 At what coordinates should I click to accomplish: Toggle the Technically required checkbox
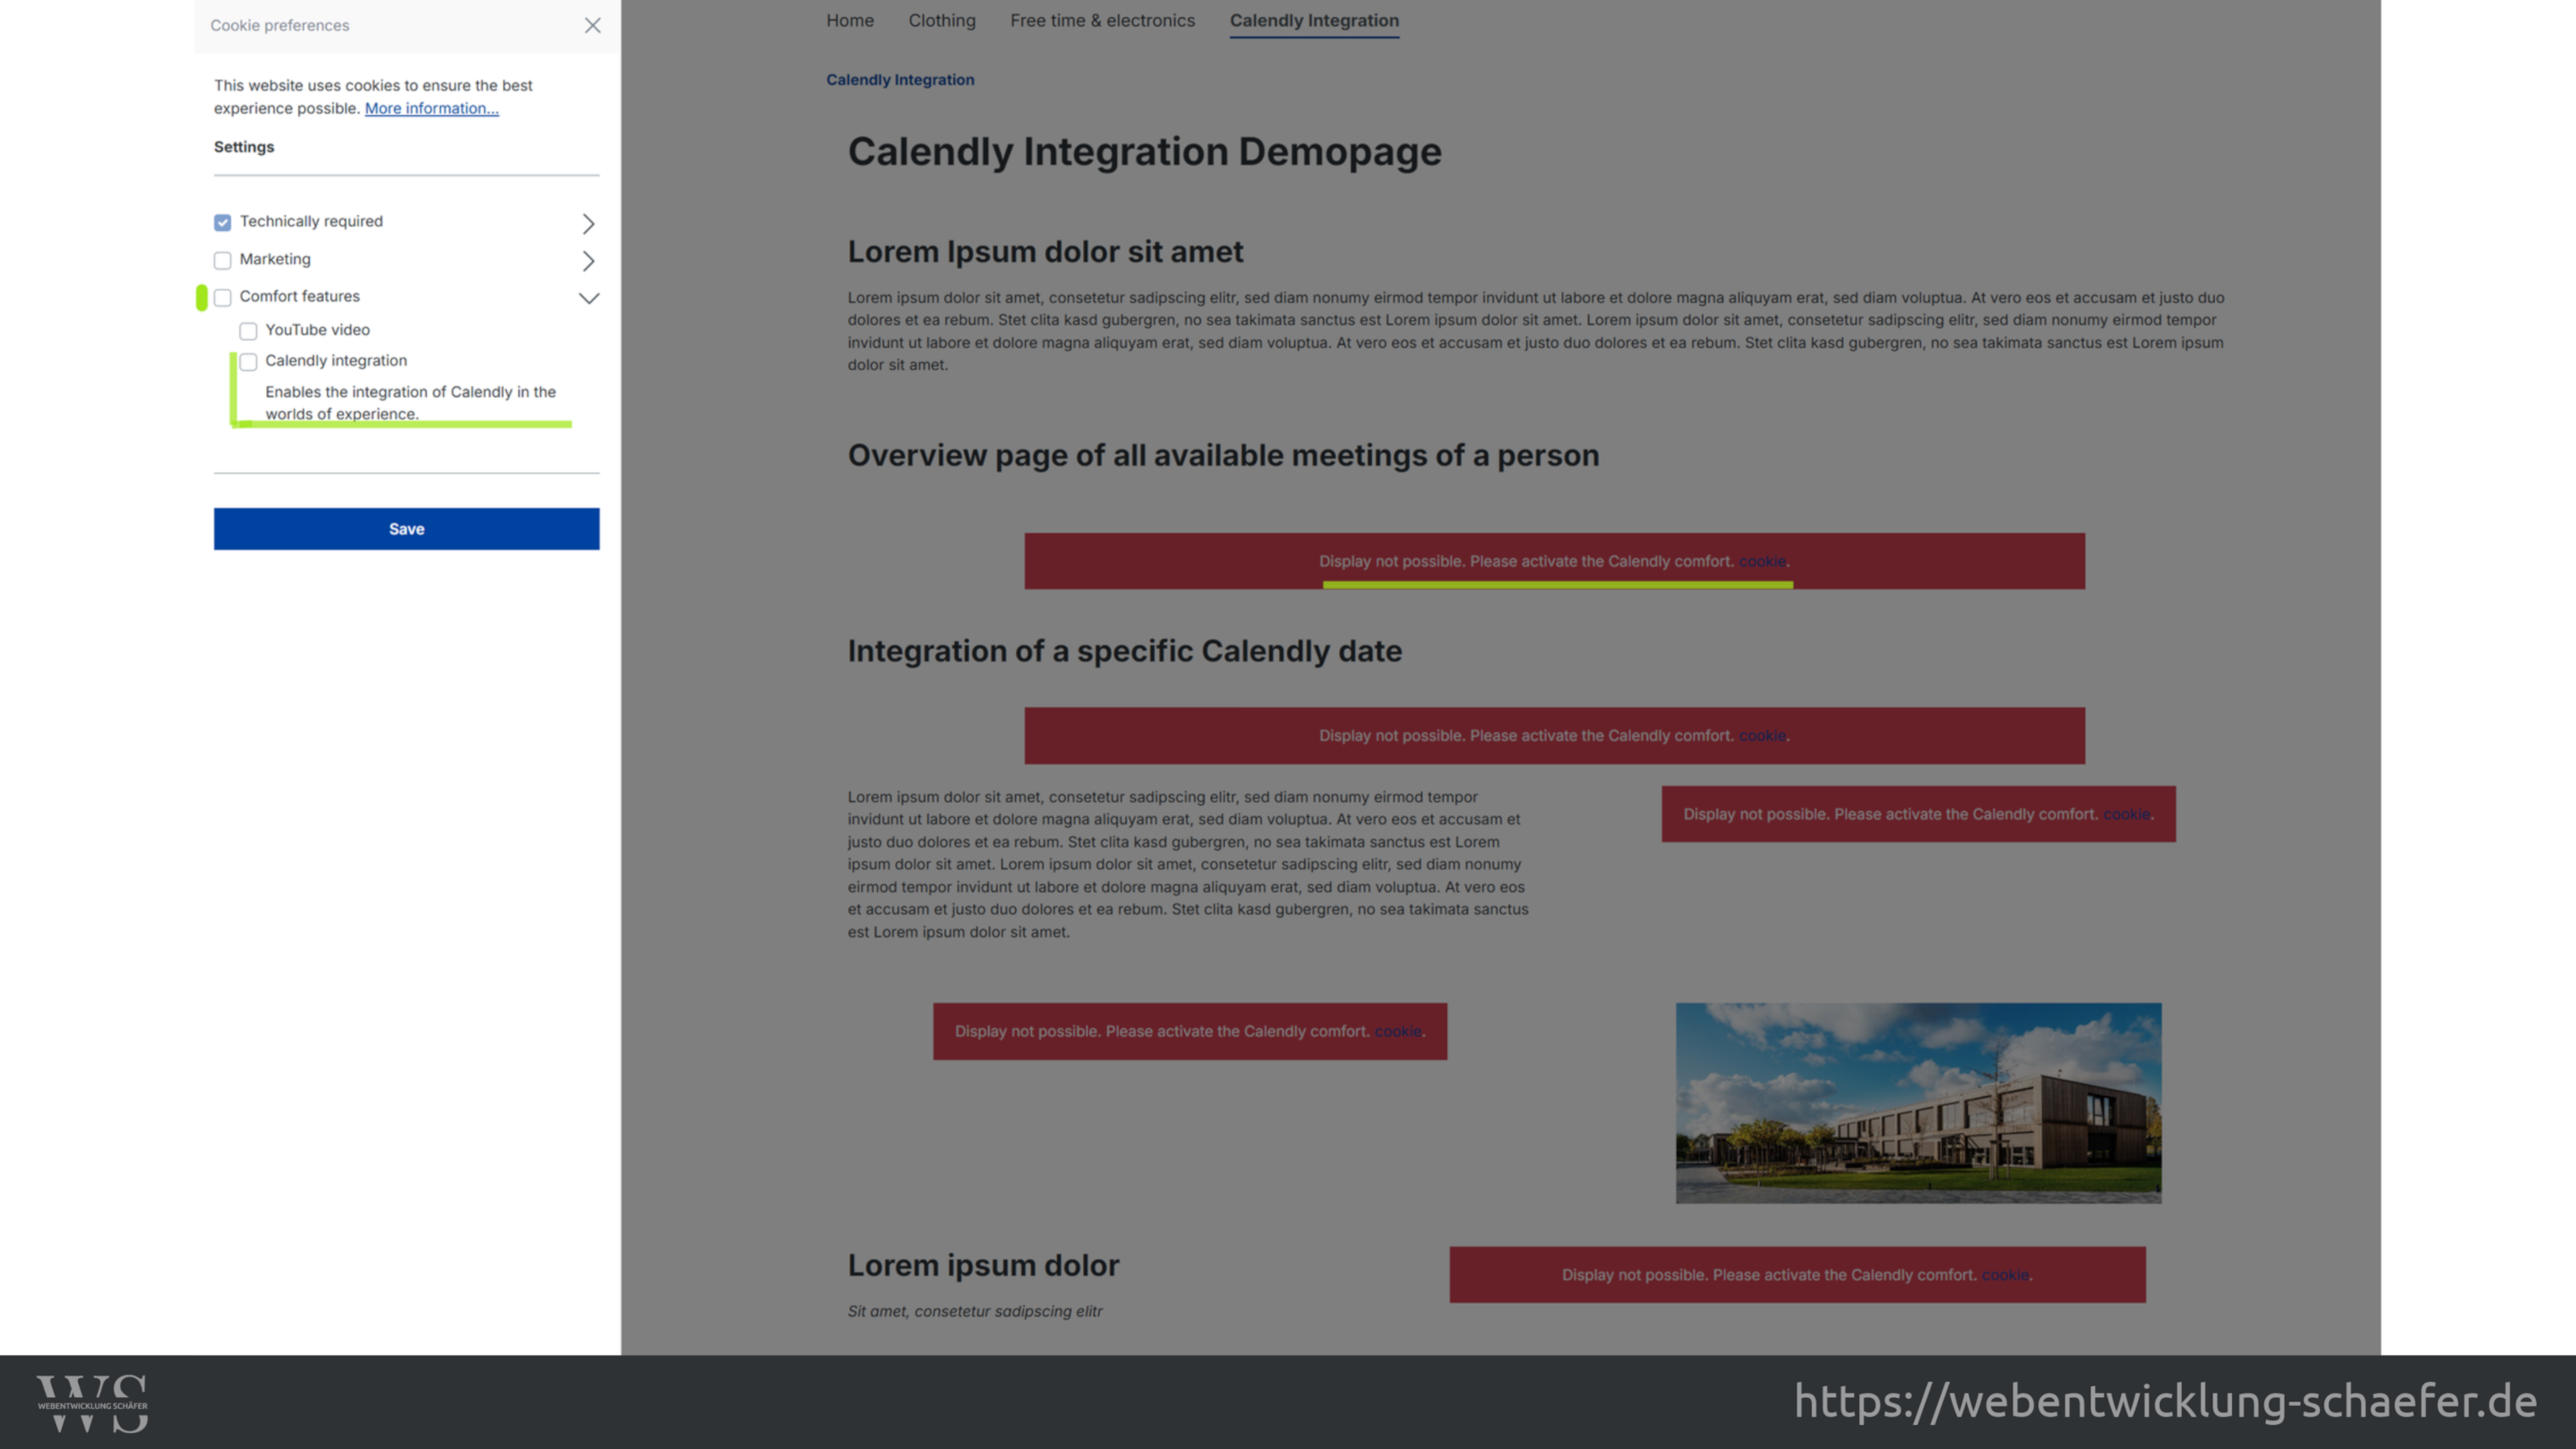[x=222, y=222]
